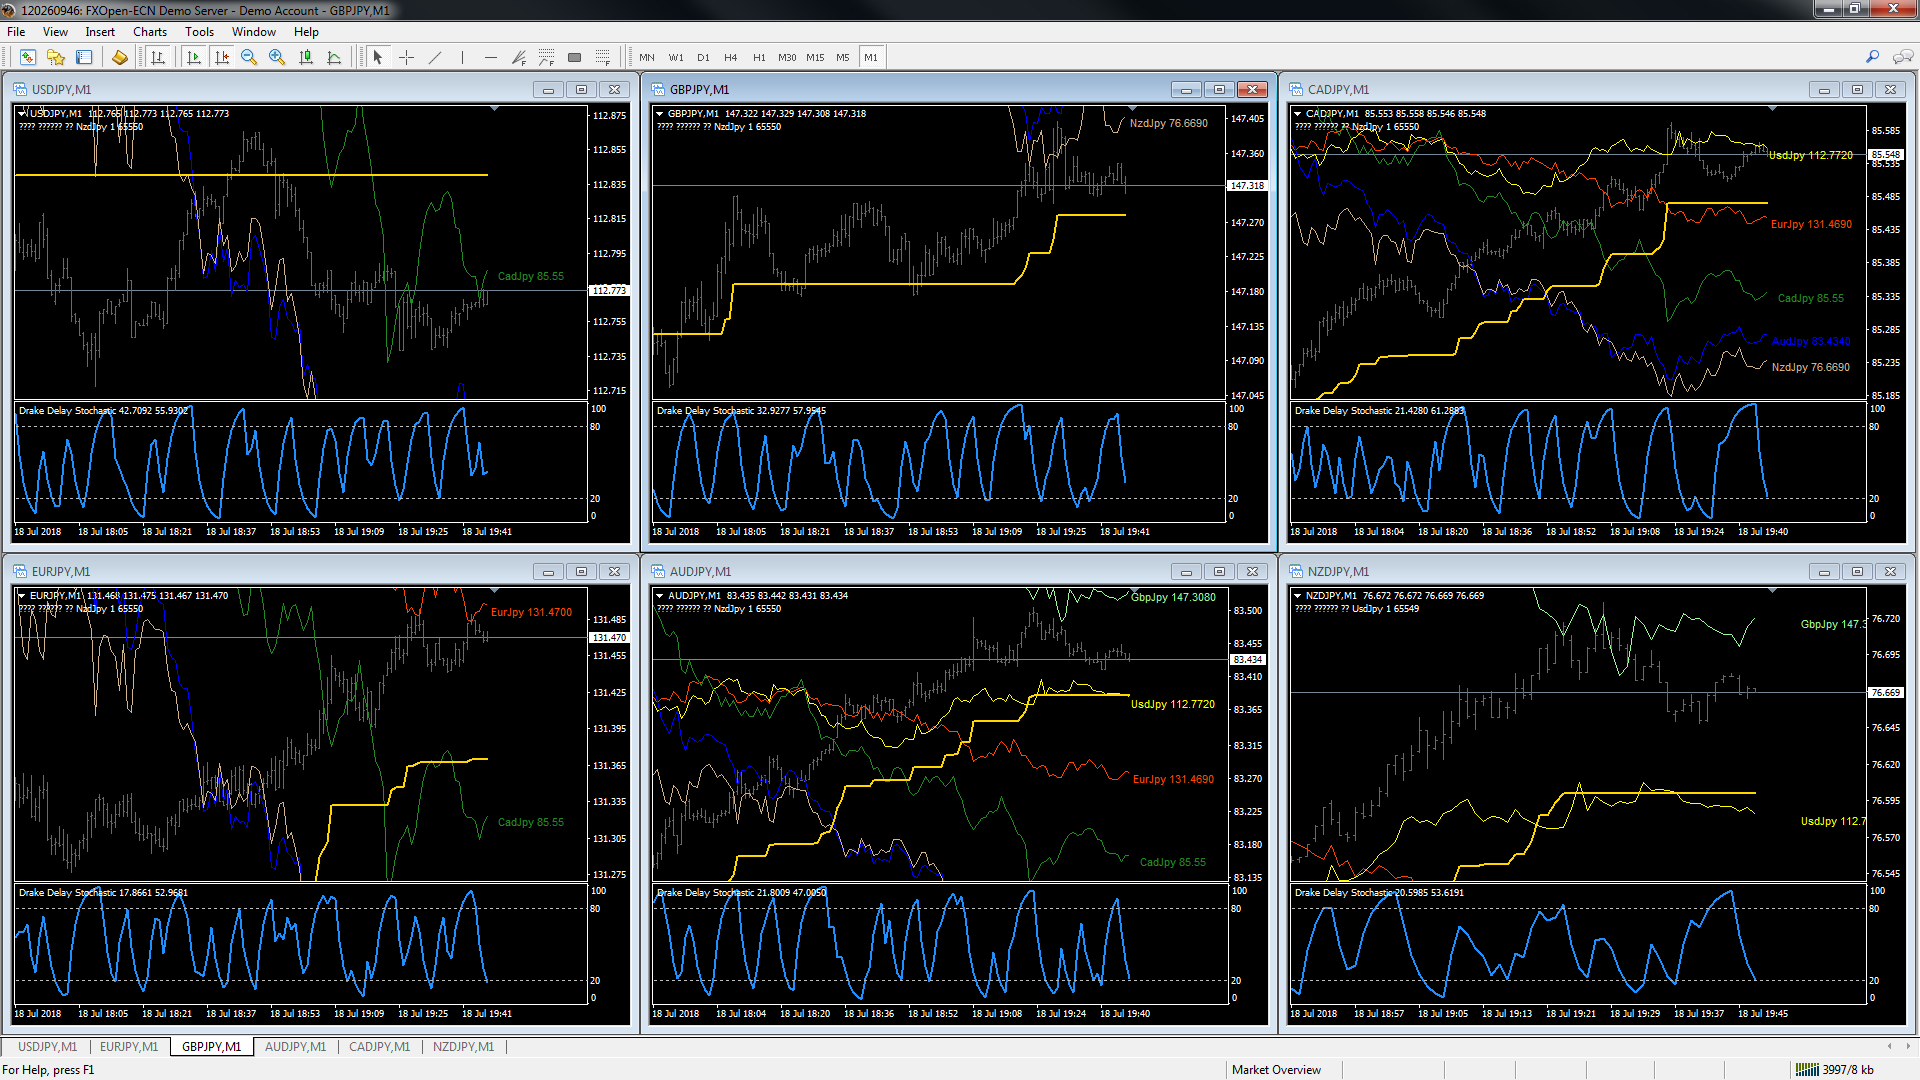The height and width of the screenshot is (1080, 1920).
Task: Pick the trendline drawing tool
Action: pos(435,57)
